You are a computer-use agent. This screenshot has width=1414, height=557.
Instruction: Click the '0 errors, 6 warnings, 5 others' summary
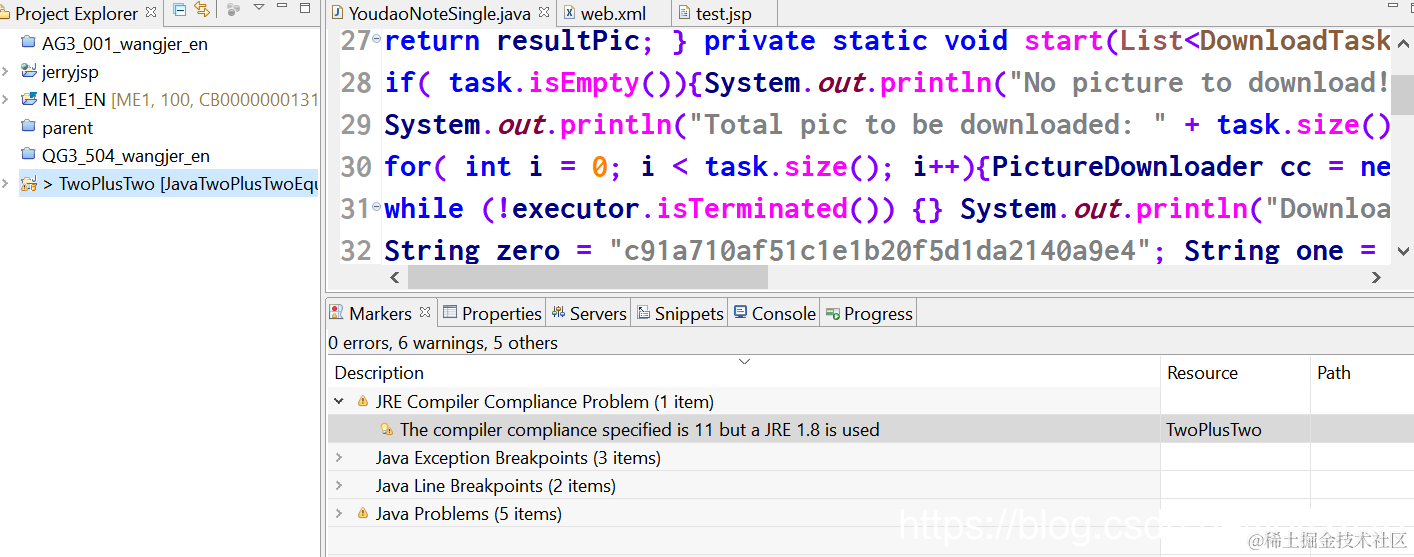443,343
